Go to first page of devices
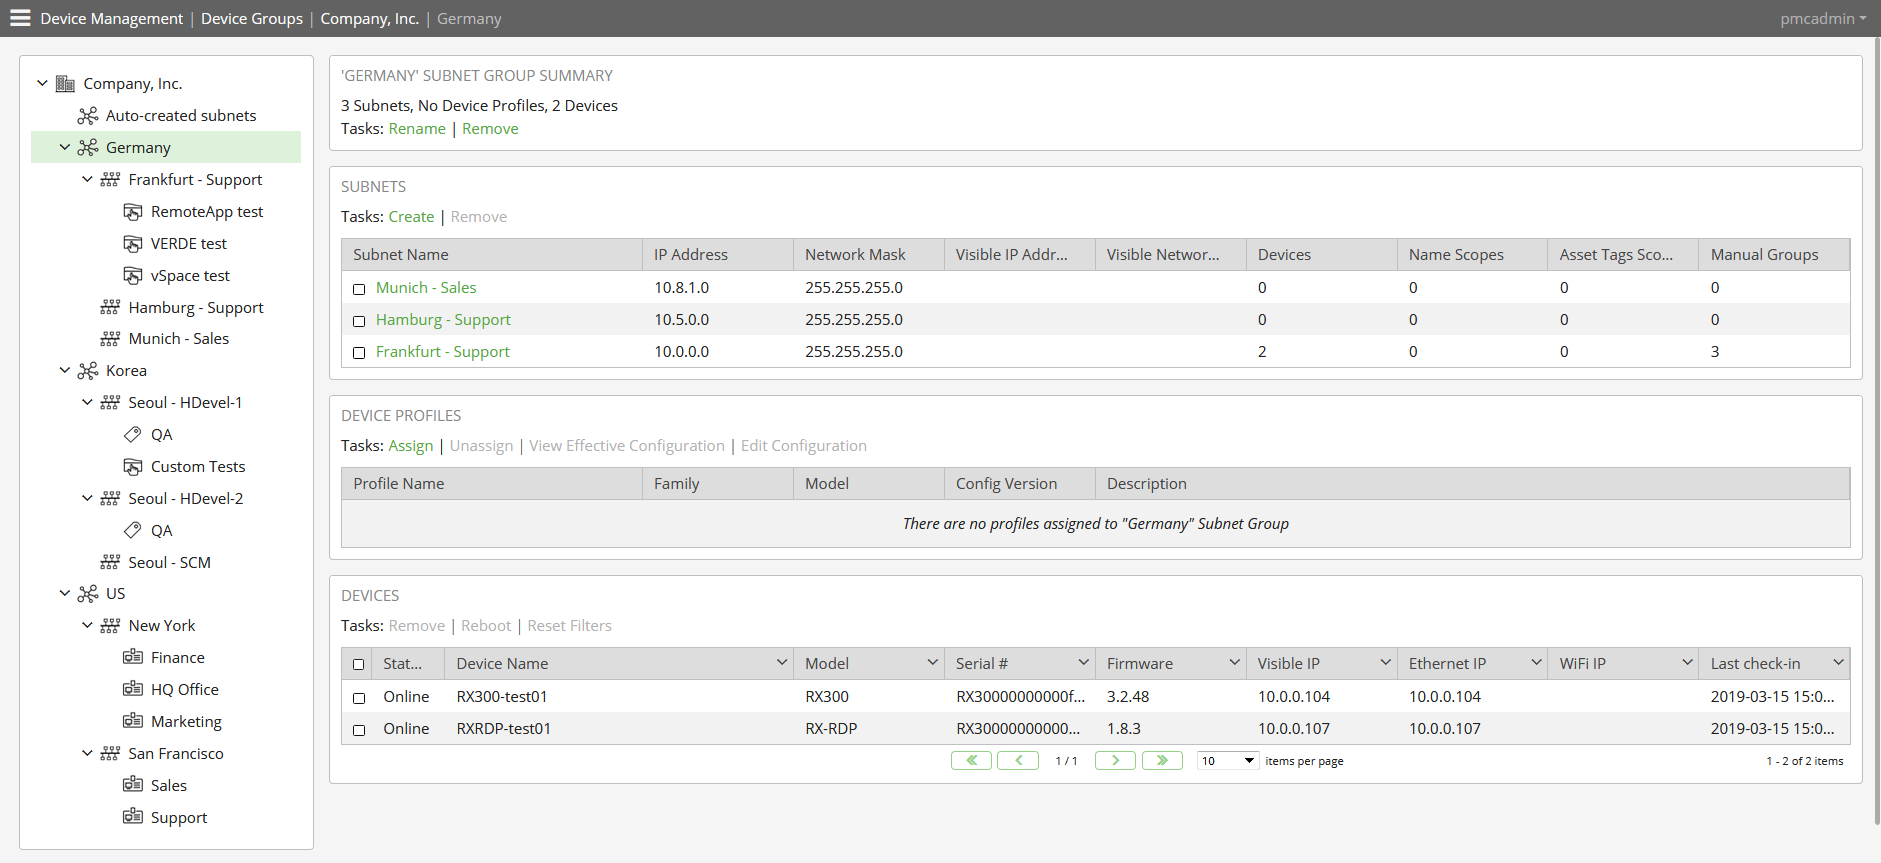The height and width of the screenshot is (863, 1881). pyautogui.click(x=971, y=761)
